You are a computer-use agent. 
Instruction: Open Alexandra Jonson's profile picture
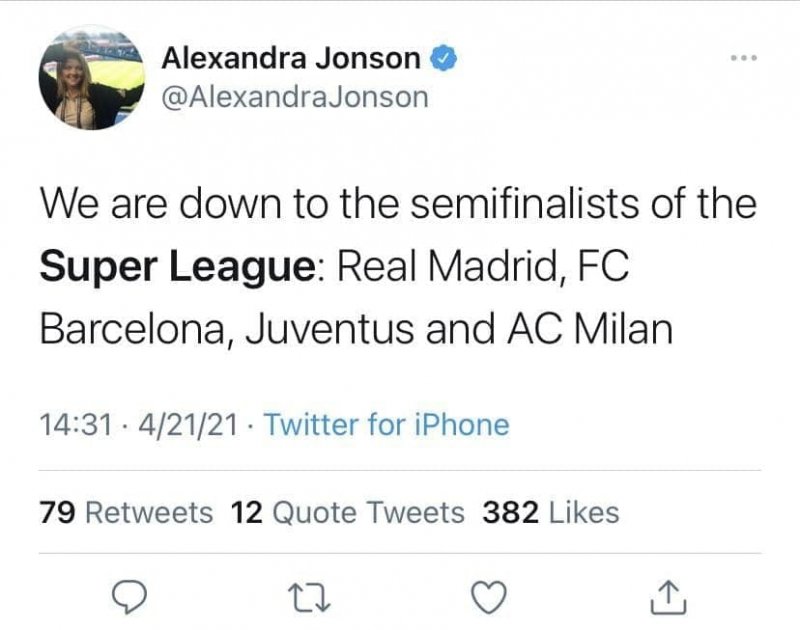87,78
